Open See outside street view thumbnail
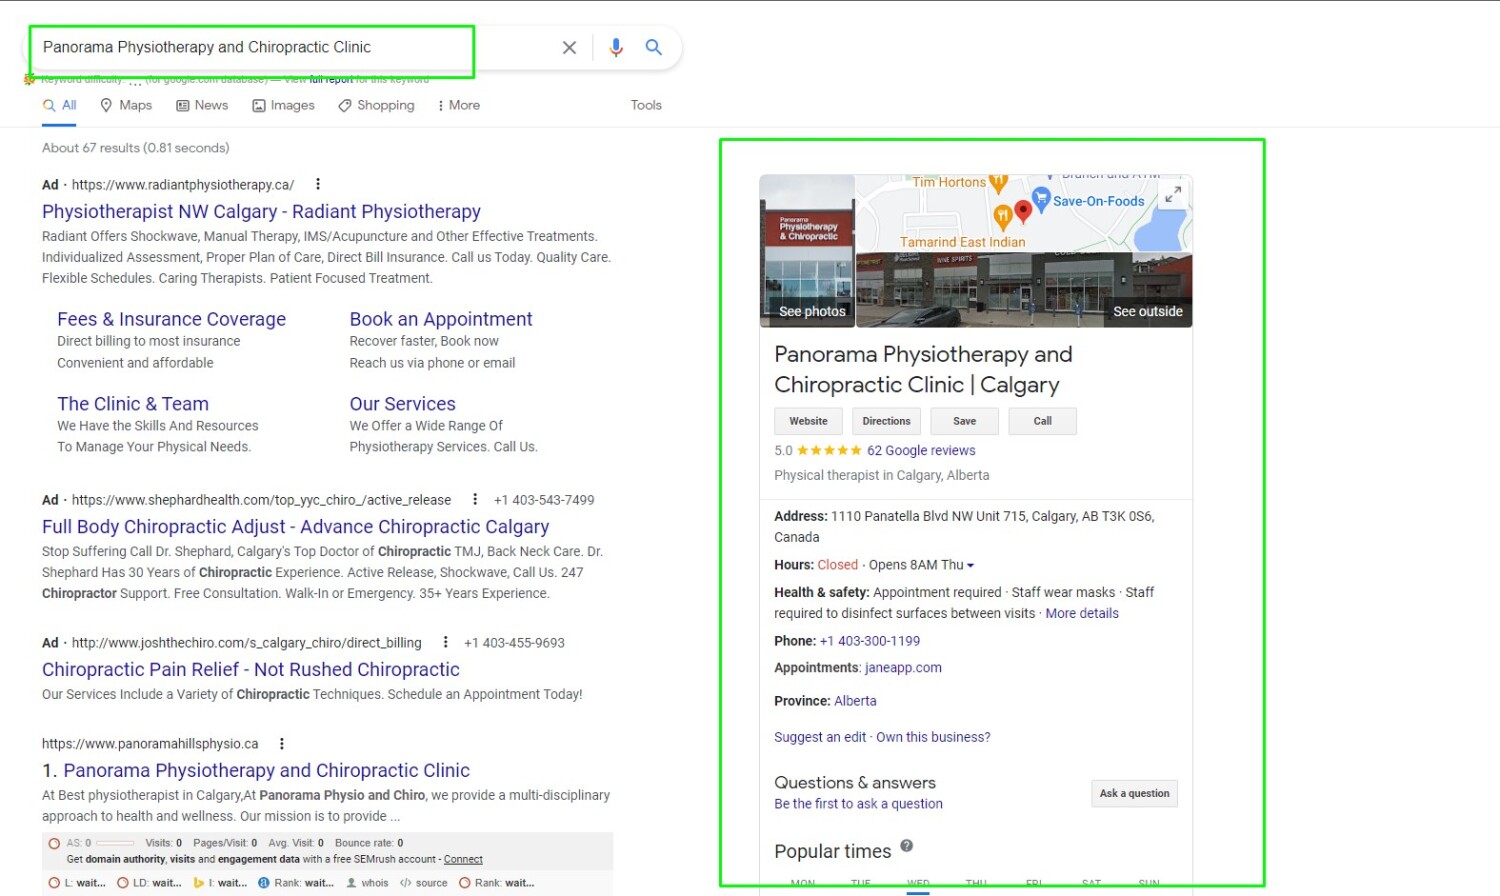1500x896 pixels. pos(1024,289)
